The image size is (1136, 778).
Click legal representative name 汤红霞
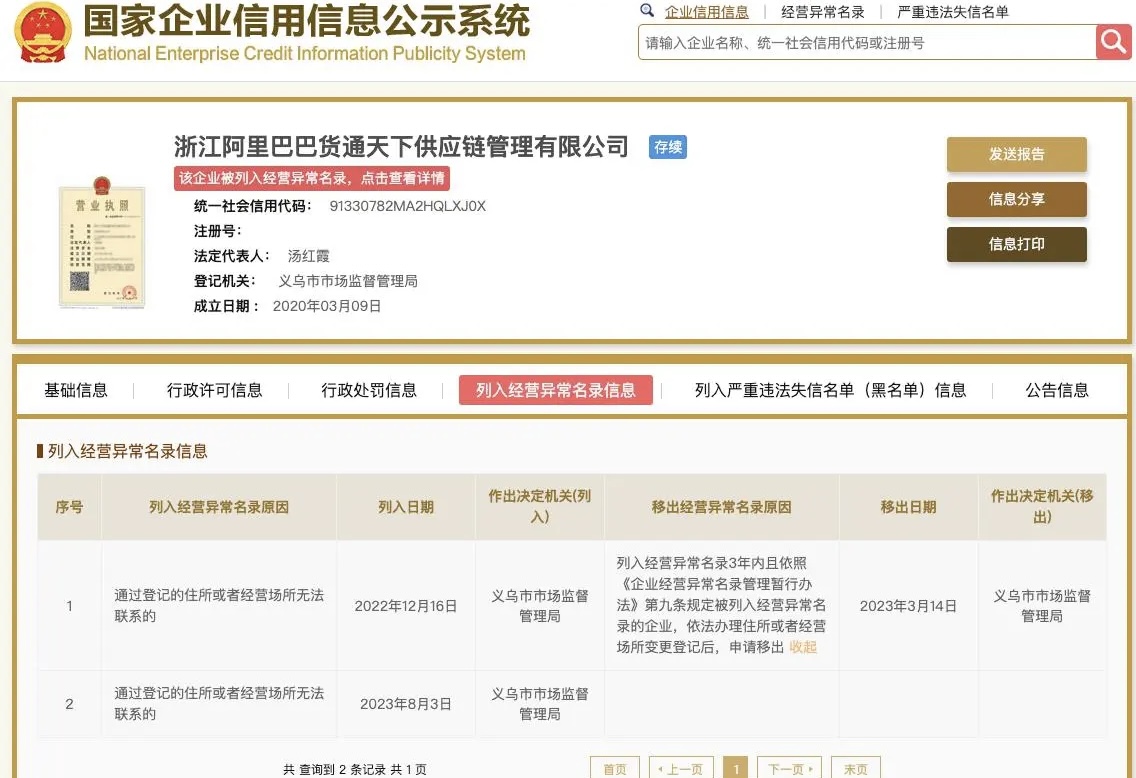[x=309, y=256]
